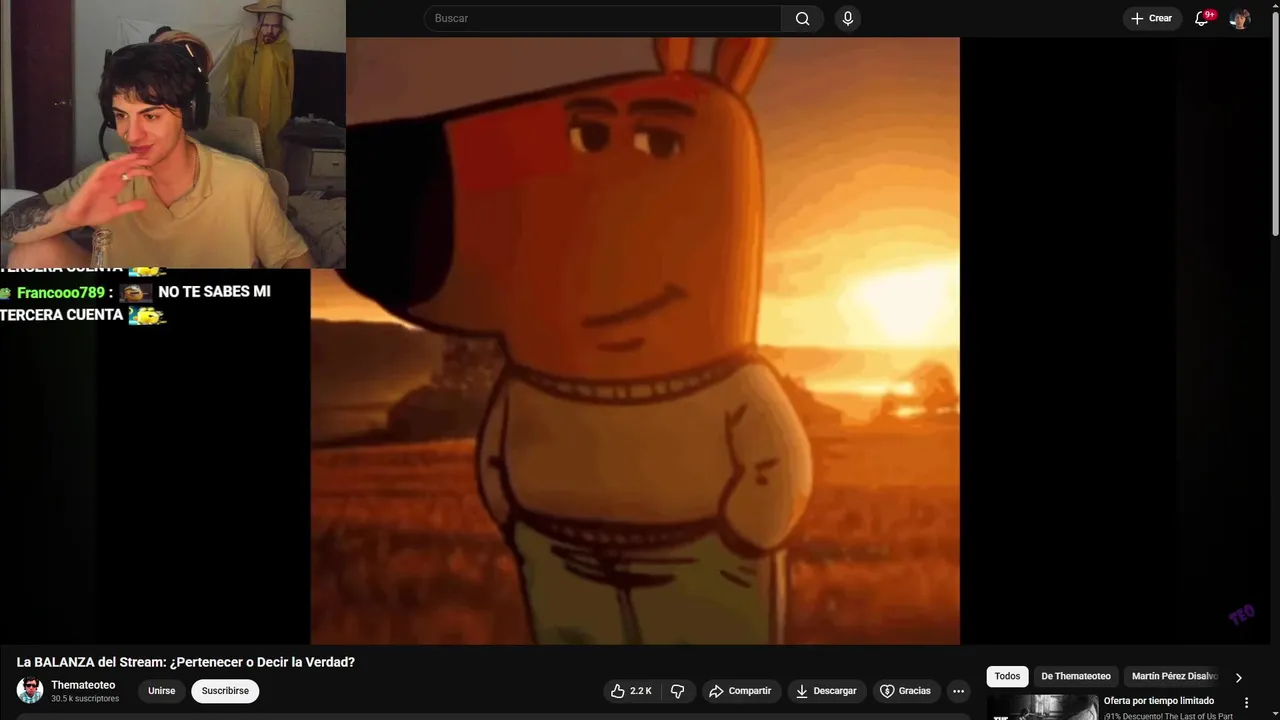Open account avatar menu
1280x720 pixels.
pos(1240,18)
